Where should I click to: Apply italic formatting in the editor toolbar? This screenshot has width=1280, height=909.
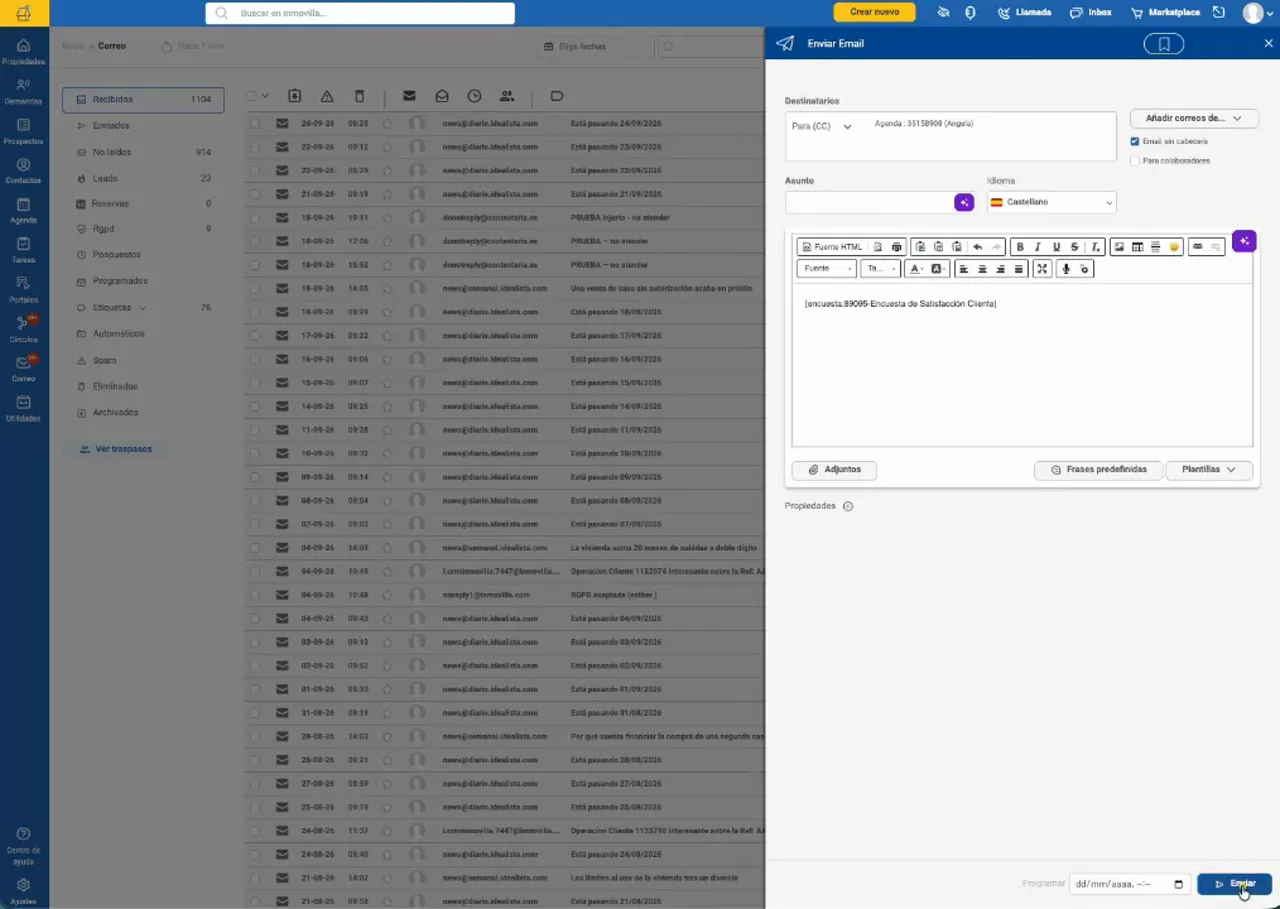point(1038,247)
